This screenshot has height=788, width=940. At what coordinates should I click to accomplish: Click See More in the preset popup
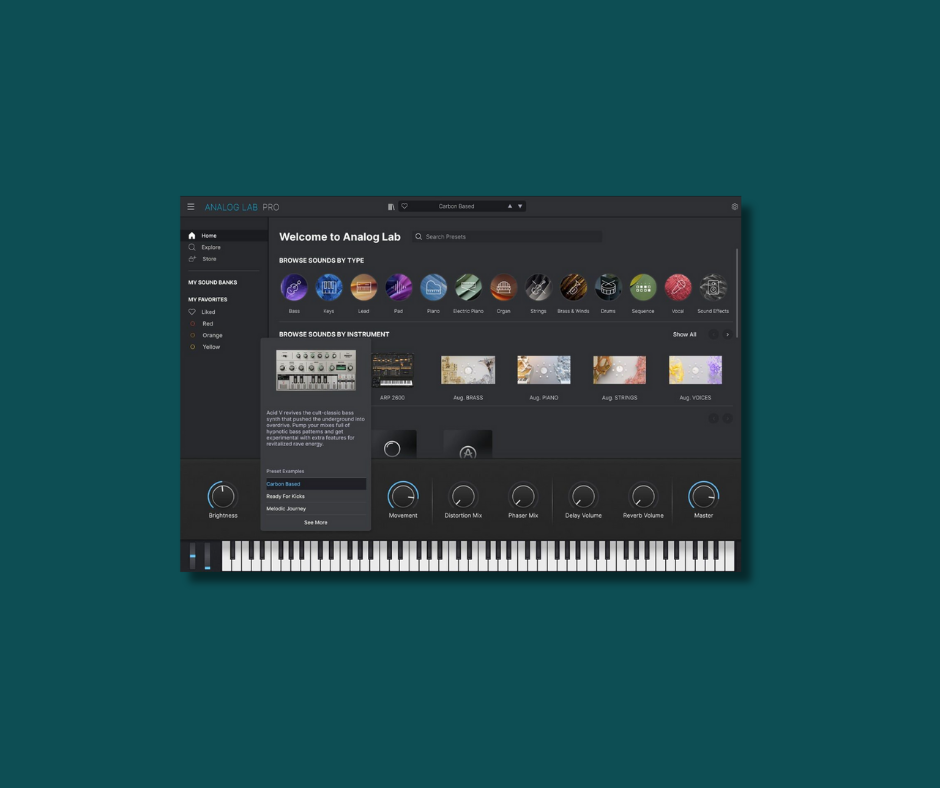click(x=315, y=522)
